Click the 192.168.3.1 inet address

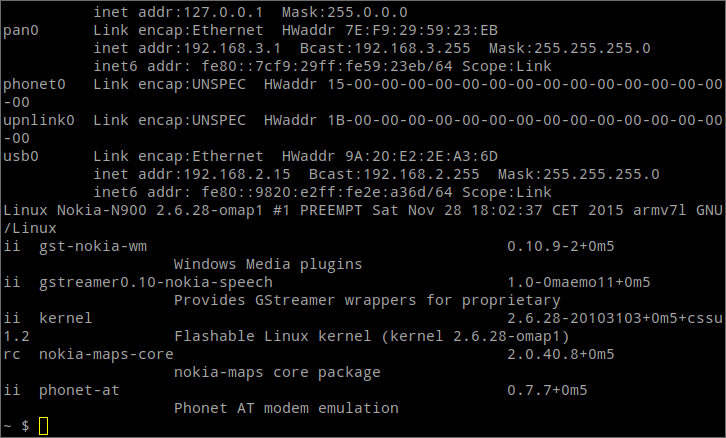[x=232, y=49]
